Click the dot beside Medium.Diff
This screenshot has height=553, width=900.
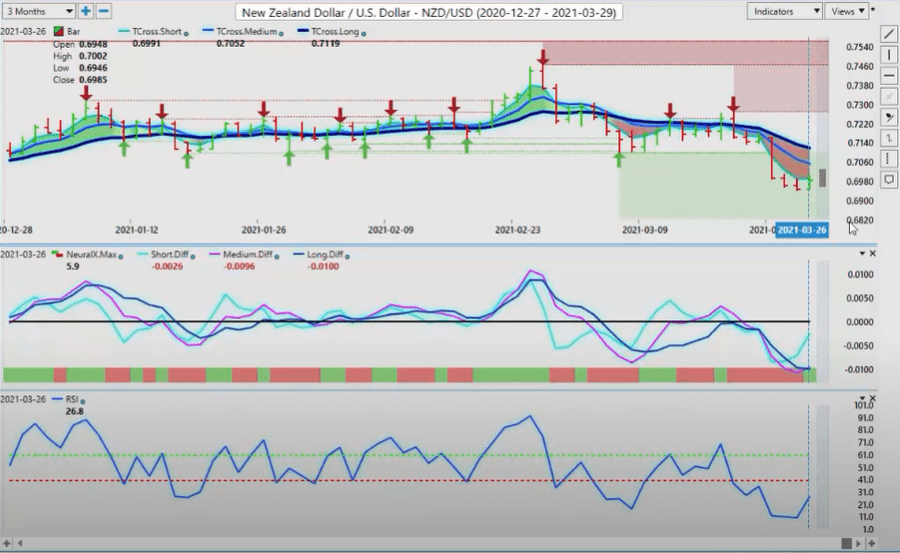pyautogui.click(x=277, y=256)
